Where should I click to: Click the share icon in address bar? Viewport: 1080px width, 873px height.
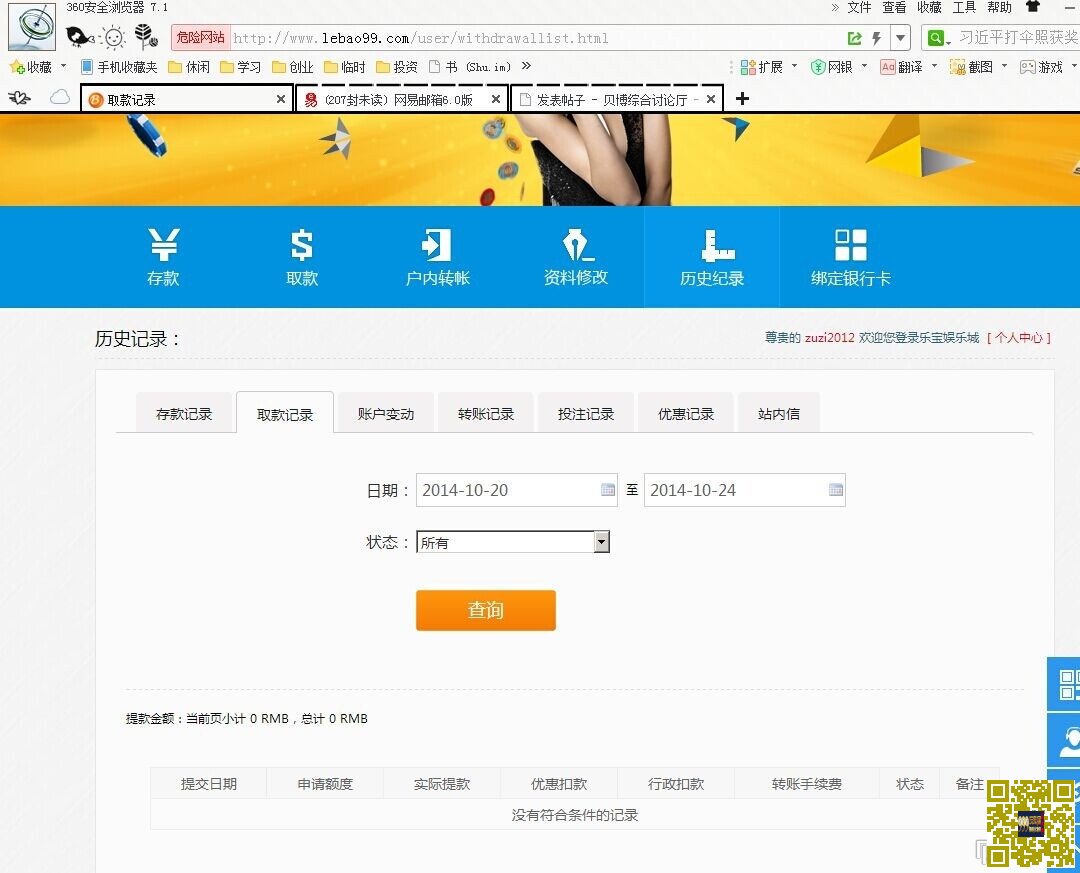tap(854, 38)
